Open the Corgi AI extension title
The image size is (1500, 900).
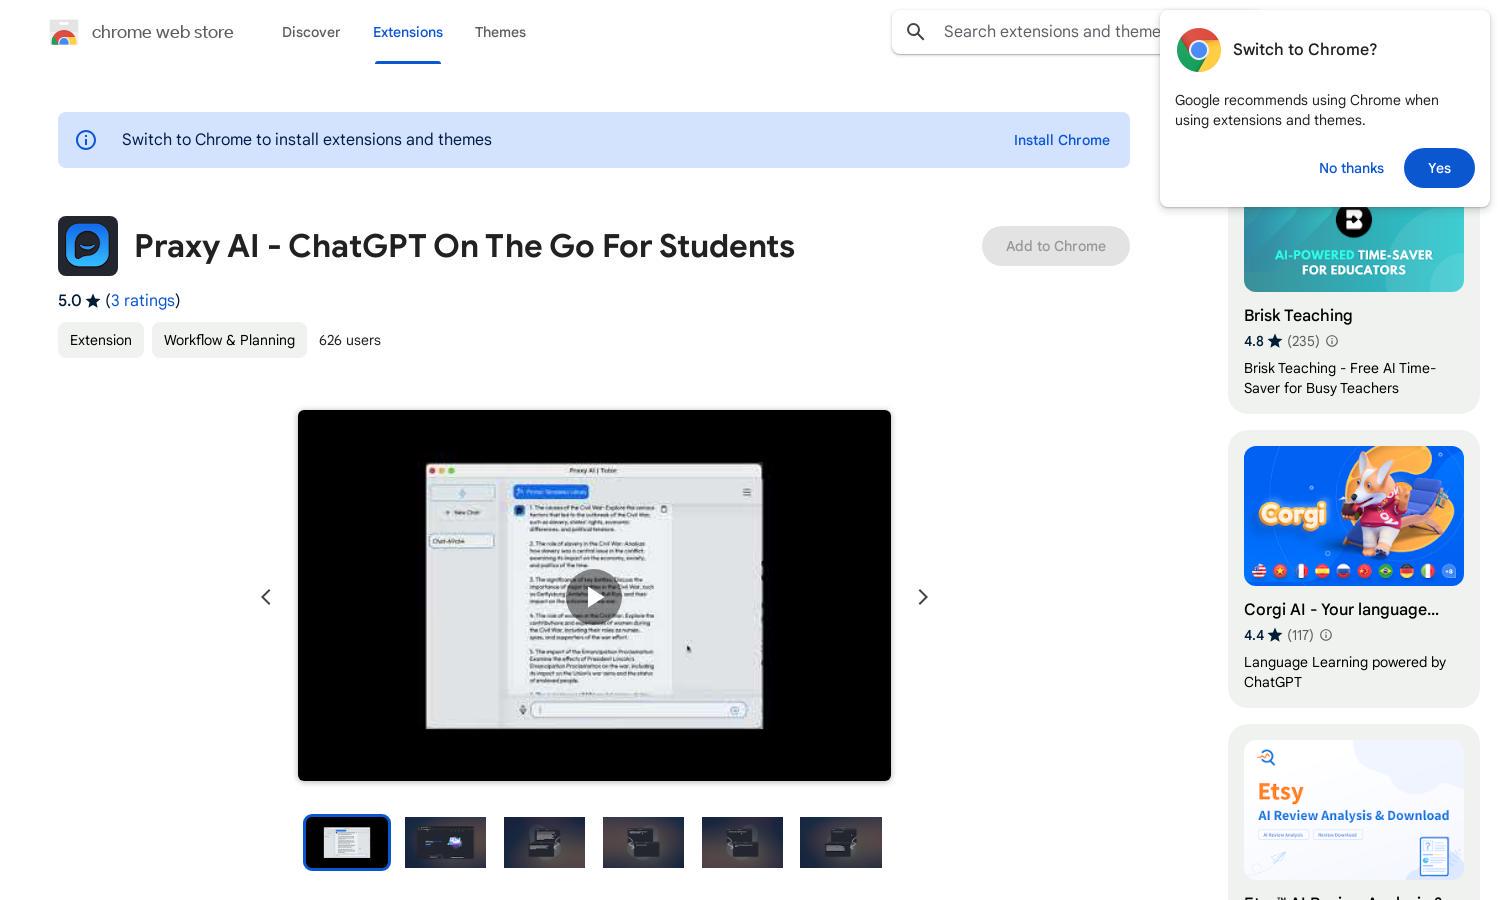point(1341,610)
